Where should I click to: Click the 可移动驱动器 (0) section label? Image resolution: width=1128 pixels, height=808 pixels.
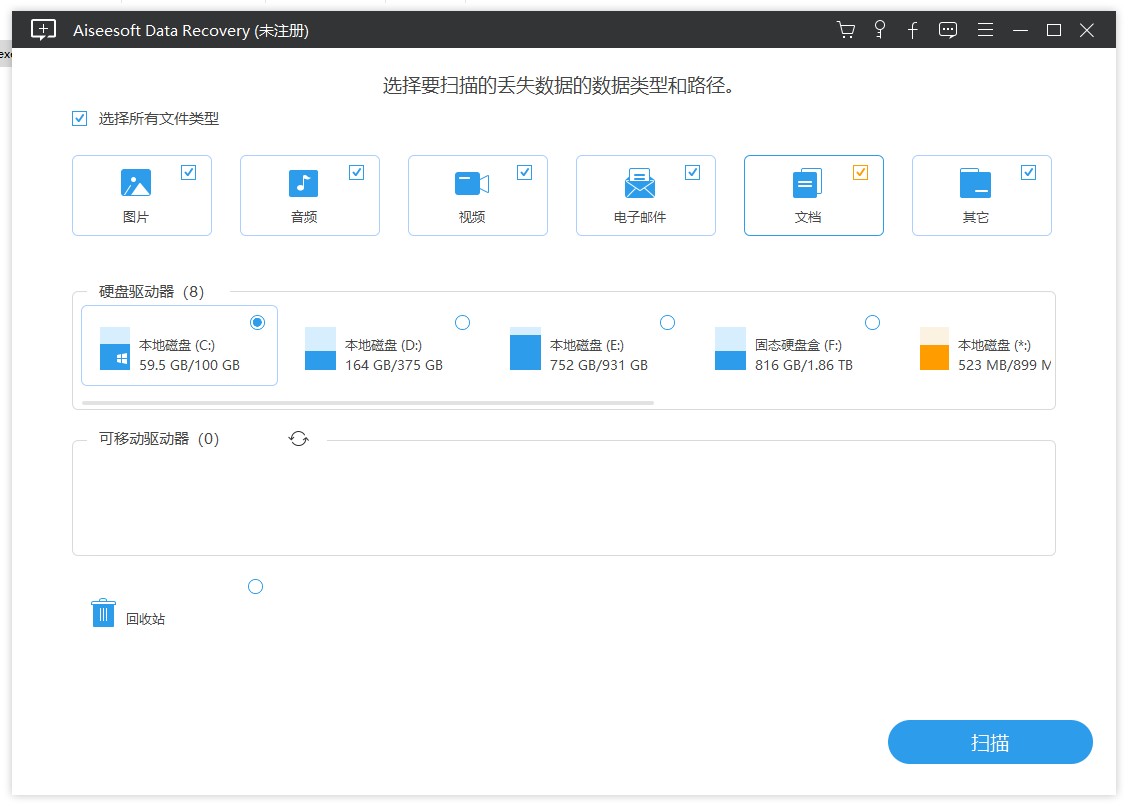[158, 439]
